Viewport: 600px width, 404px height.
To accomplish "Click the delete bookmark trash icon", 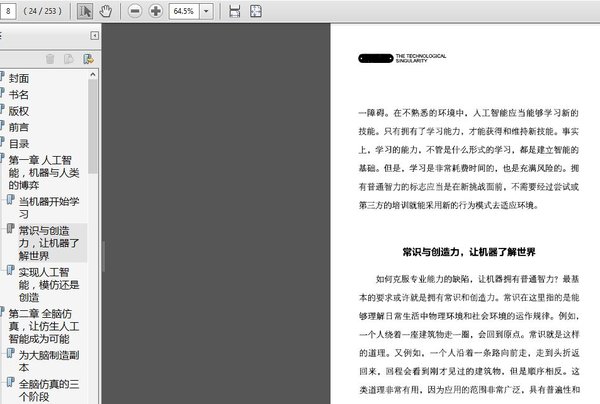I will (x=50, y=59).
